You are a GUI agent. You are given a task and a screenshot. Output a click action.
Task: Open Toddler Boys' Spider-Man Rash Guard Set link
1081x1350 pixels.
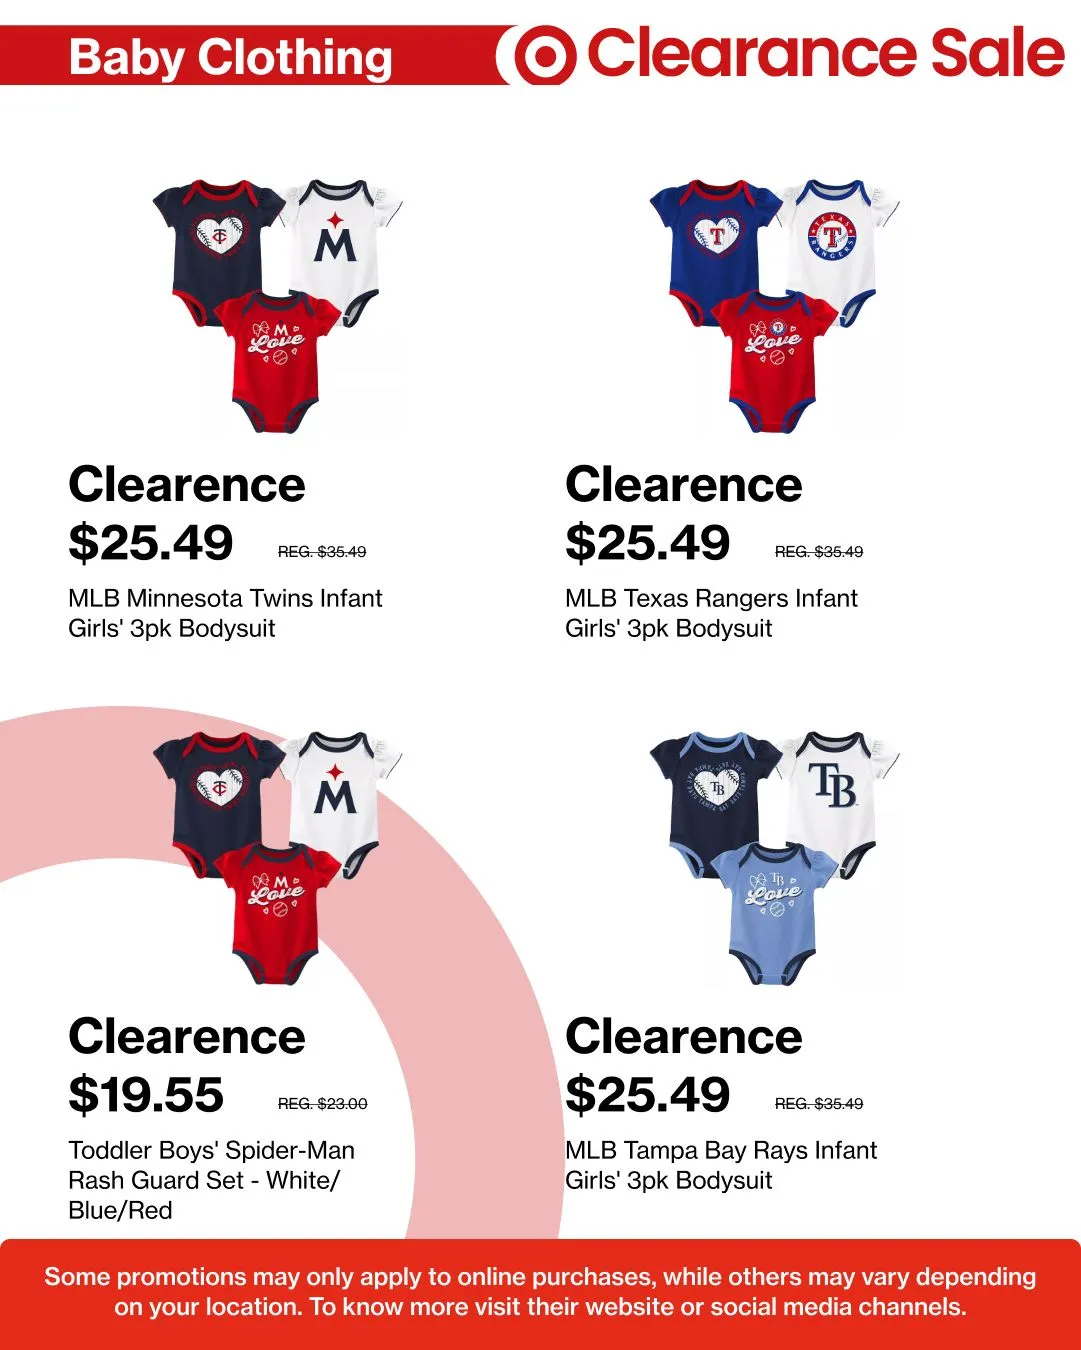[x=211, y=1180]
